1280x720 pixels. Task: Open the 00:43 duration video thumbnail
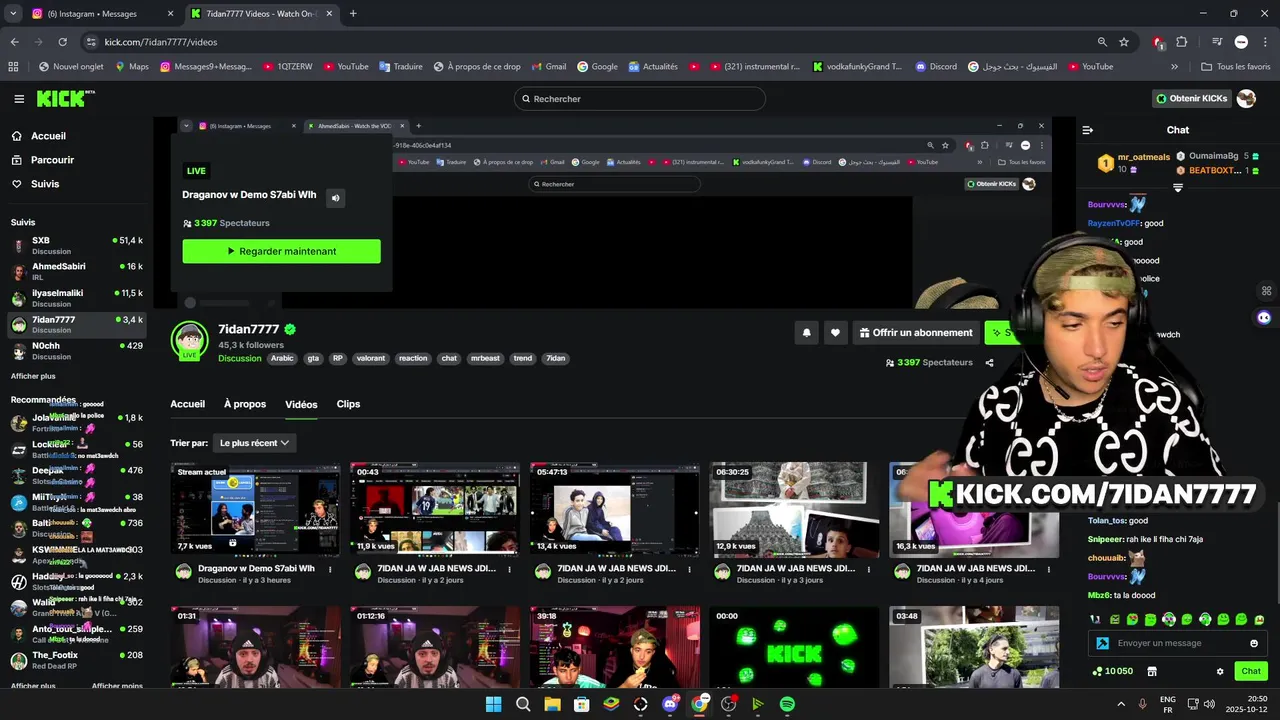[435, 510]
